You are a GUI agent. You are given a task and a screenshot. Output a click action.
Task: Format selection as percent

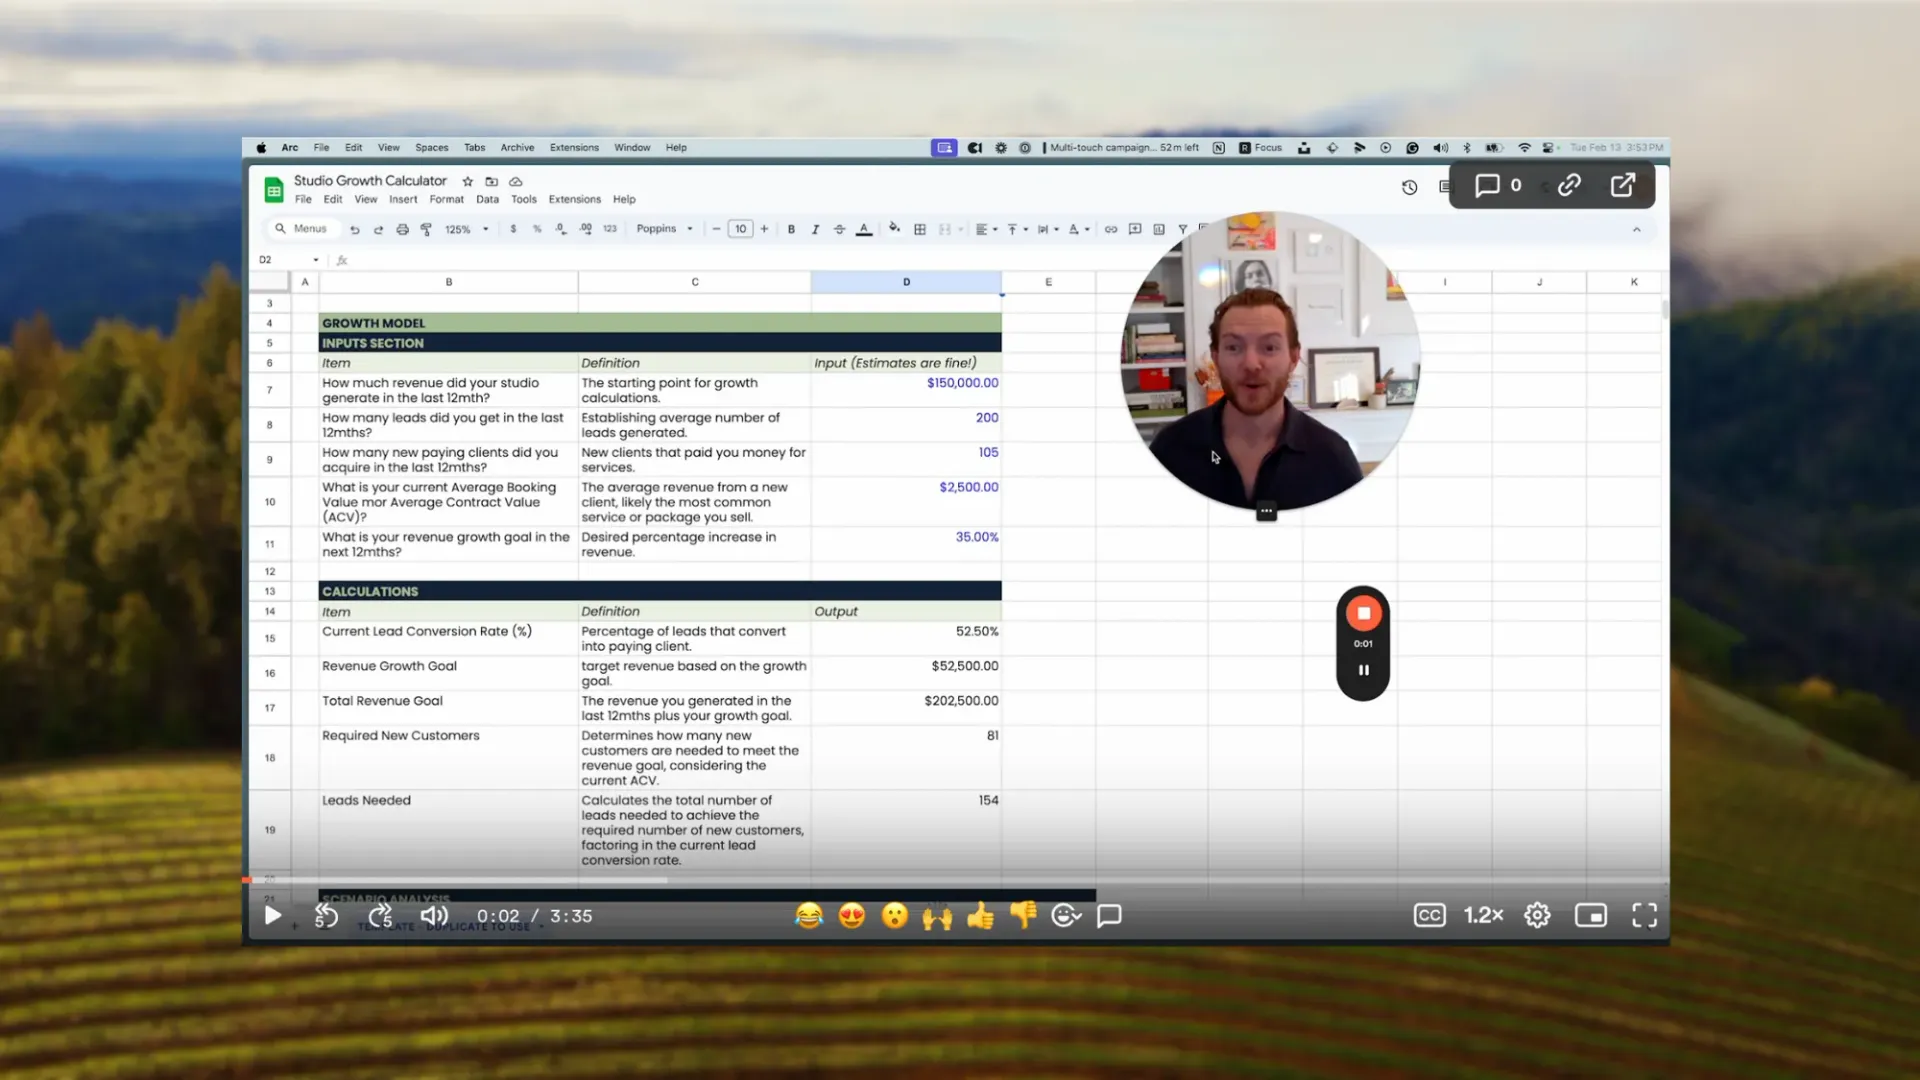point(537,229)
